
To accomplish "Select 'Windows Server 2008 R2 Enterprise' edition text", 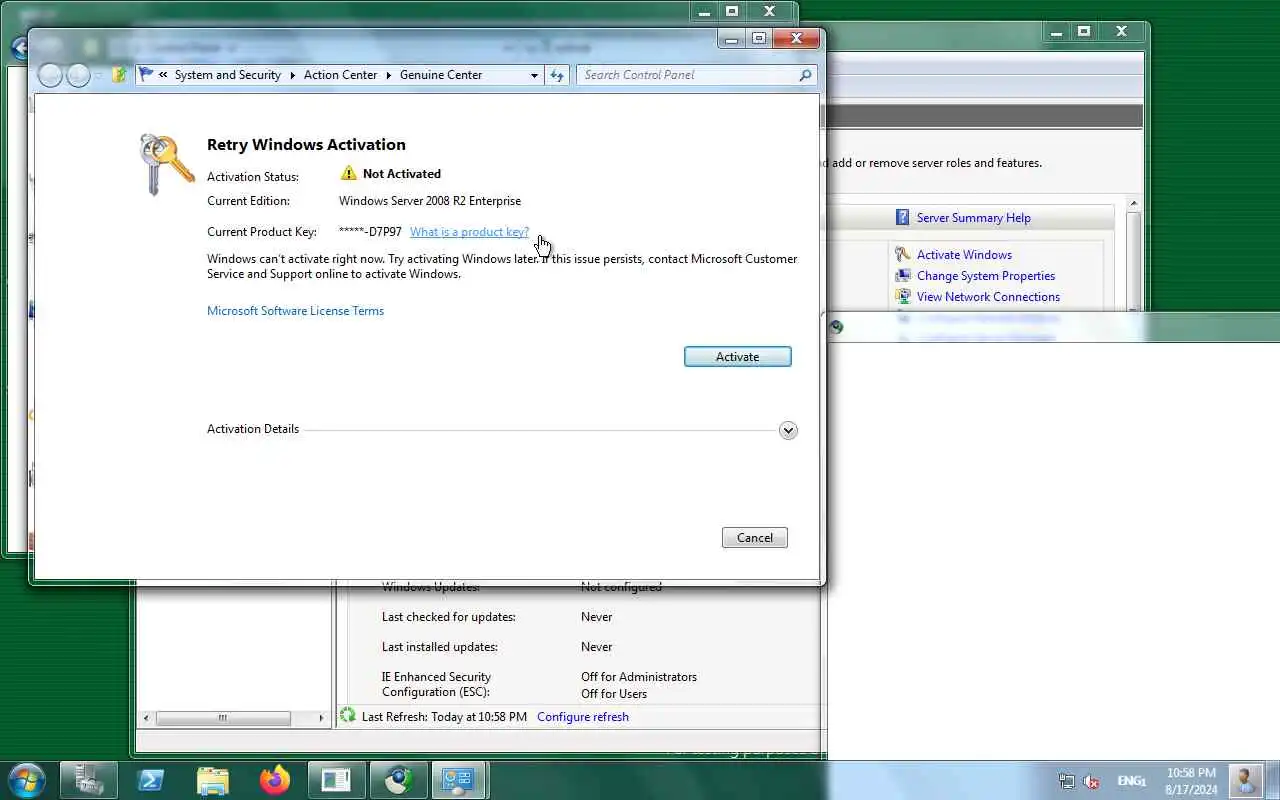I will tap(430, 201).
